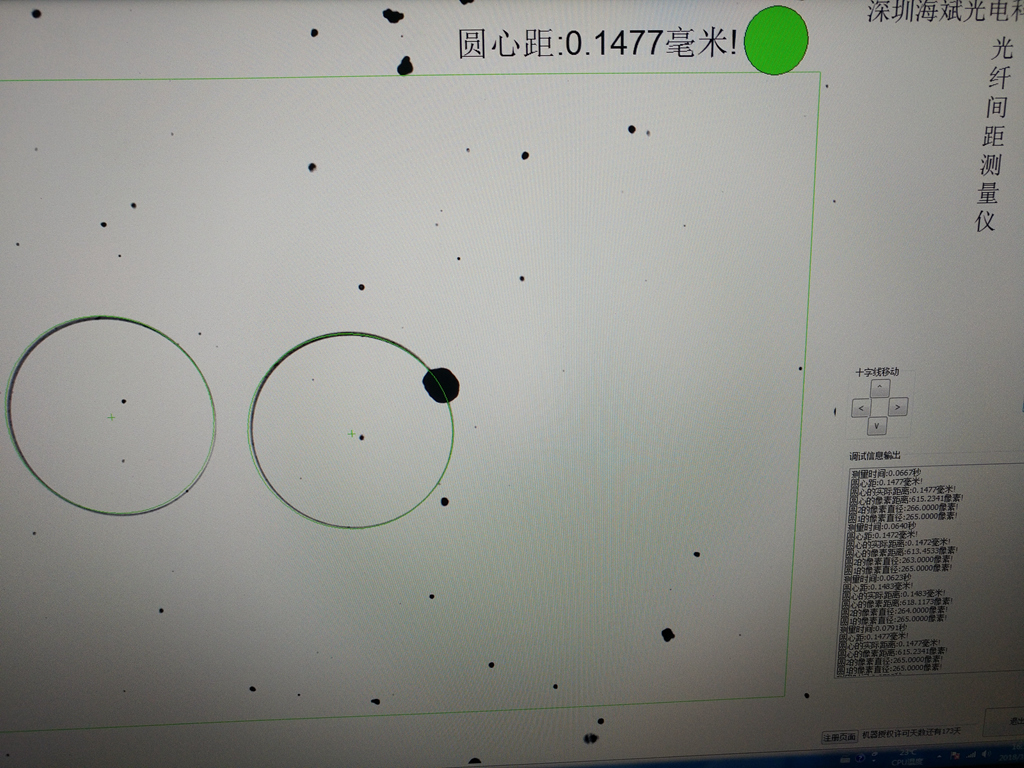Click the CPU温度 temperature indicator
The width and height of the screenshot is (1024, 768).
click(x=907, y=758)
